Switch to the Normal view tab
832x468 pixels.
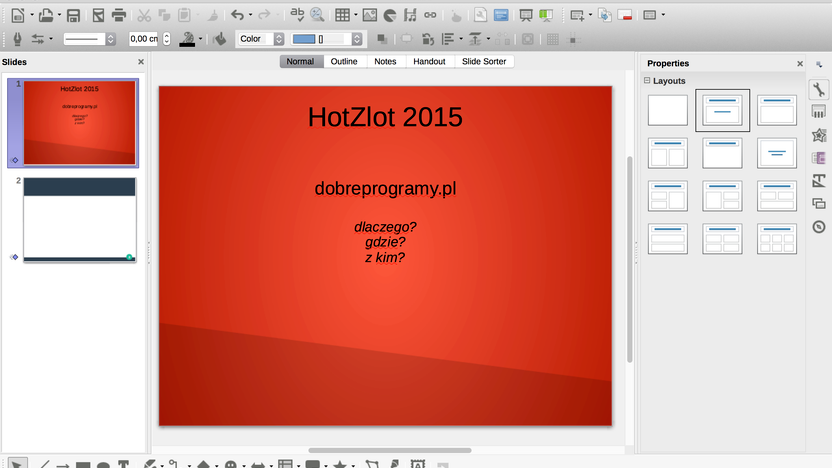(x=300, y=62)
